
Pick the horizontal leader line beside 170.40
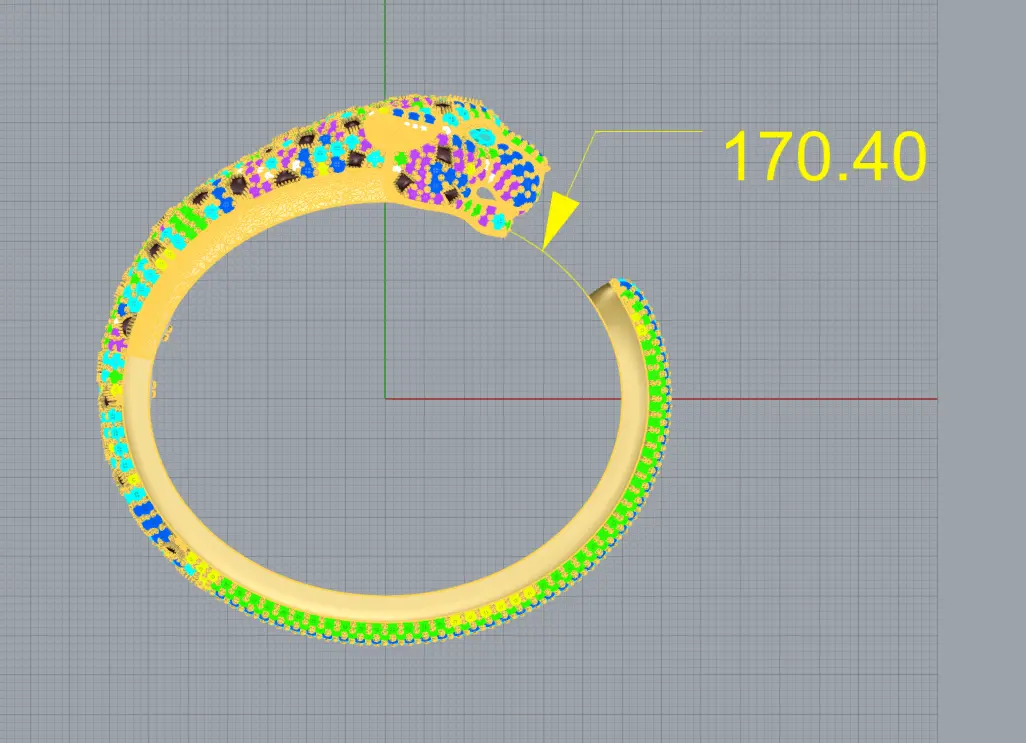point(650,131)
